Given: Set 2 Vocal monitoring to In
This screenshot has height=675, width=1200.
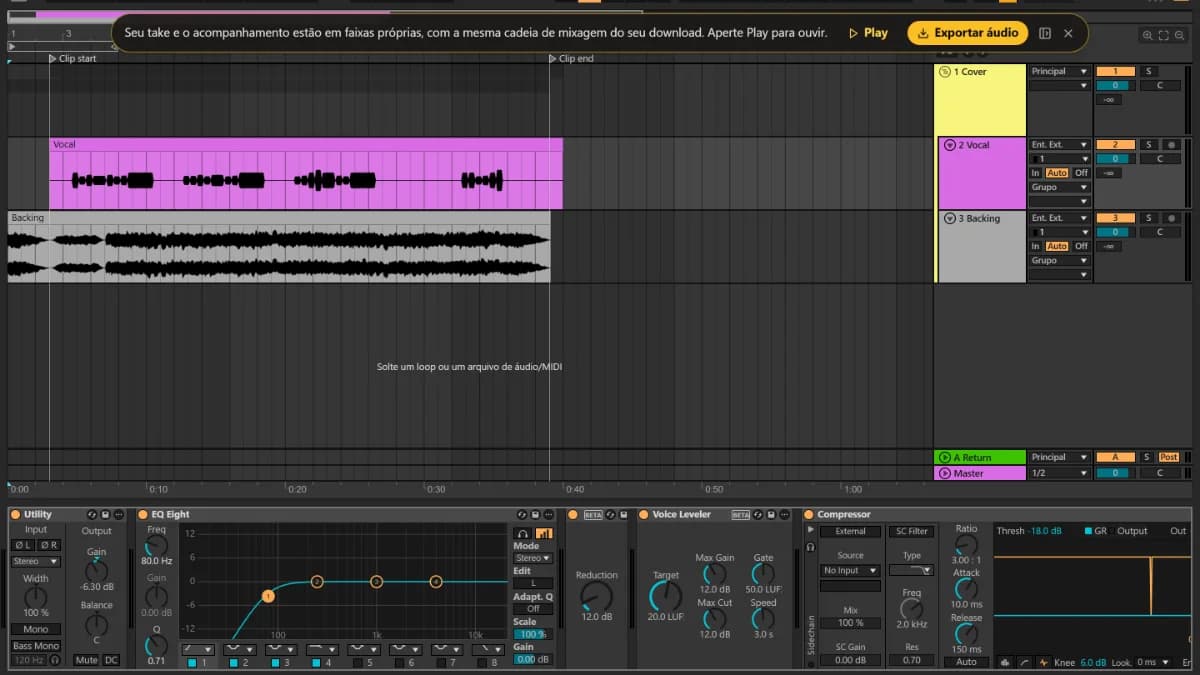Looking at the screenshot, I should [x=1036, y=173].
